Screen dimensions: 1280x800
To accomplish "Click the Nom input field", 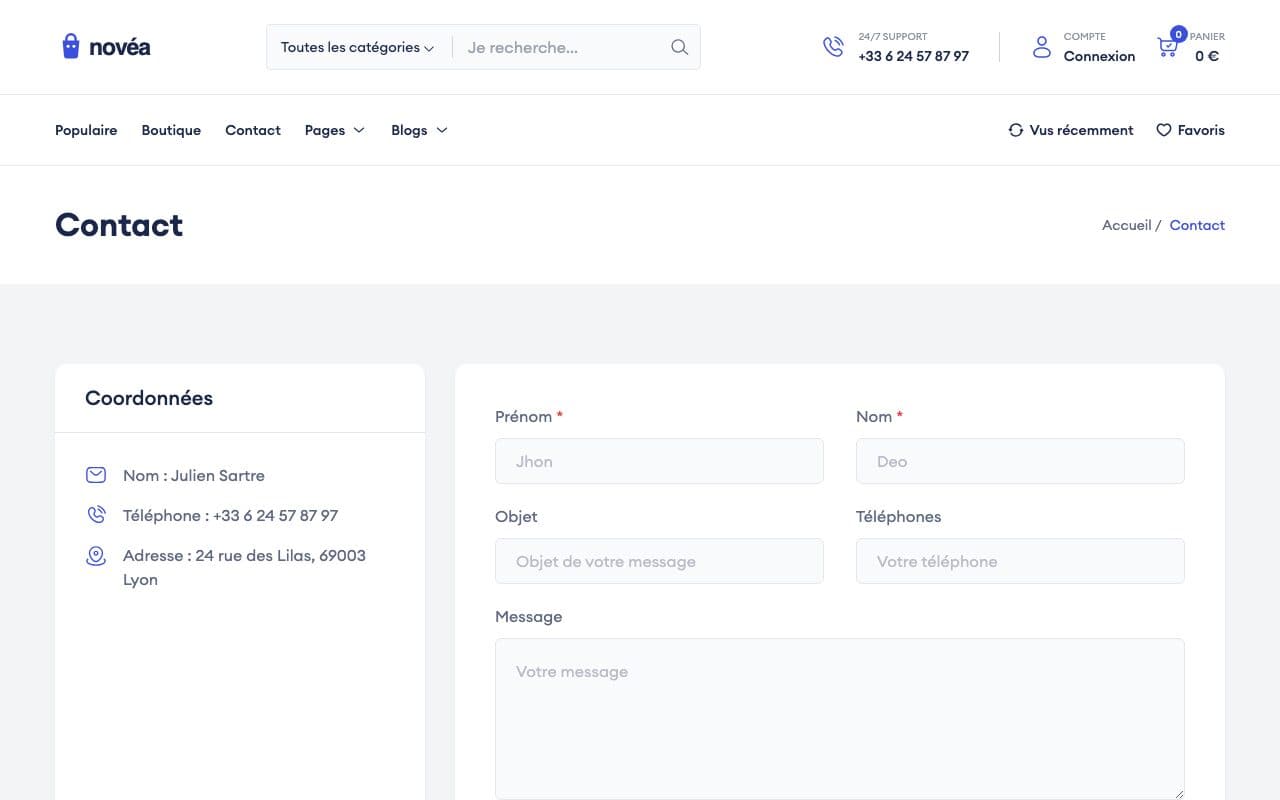I will click(1020, 461).
